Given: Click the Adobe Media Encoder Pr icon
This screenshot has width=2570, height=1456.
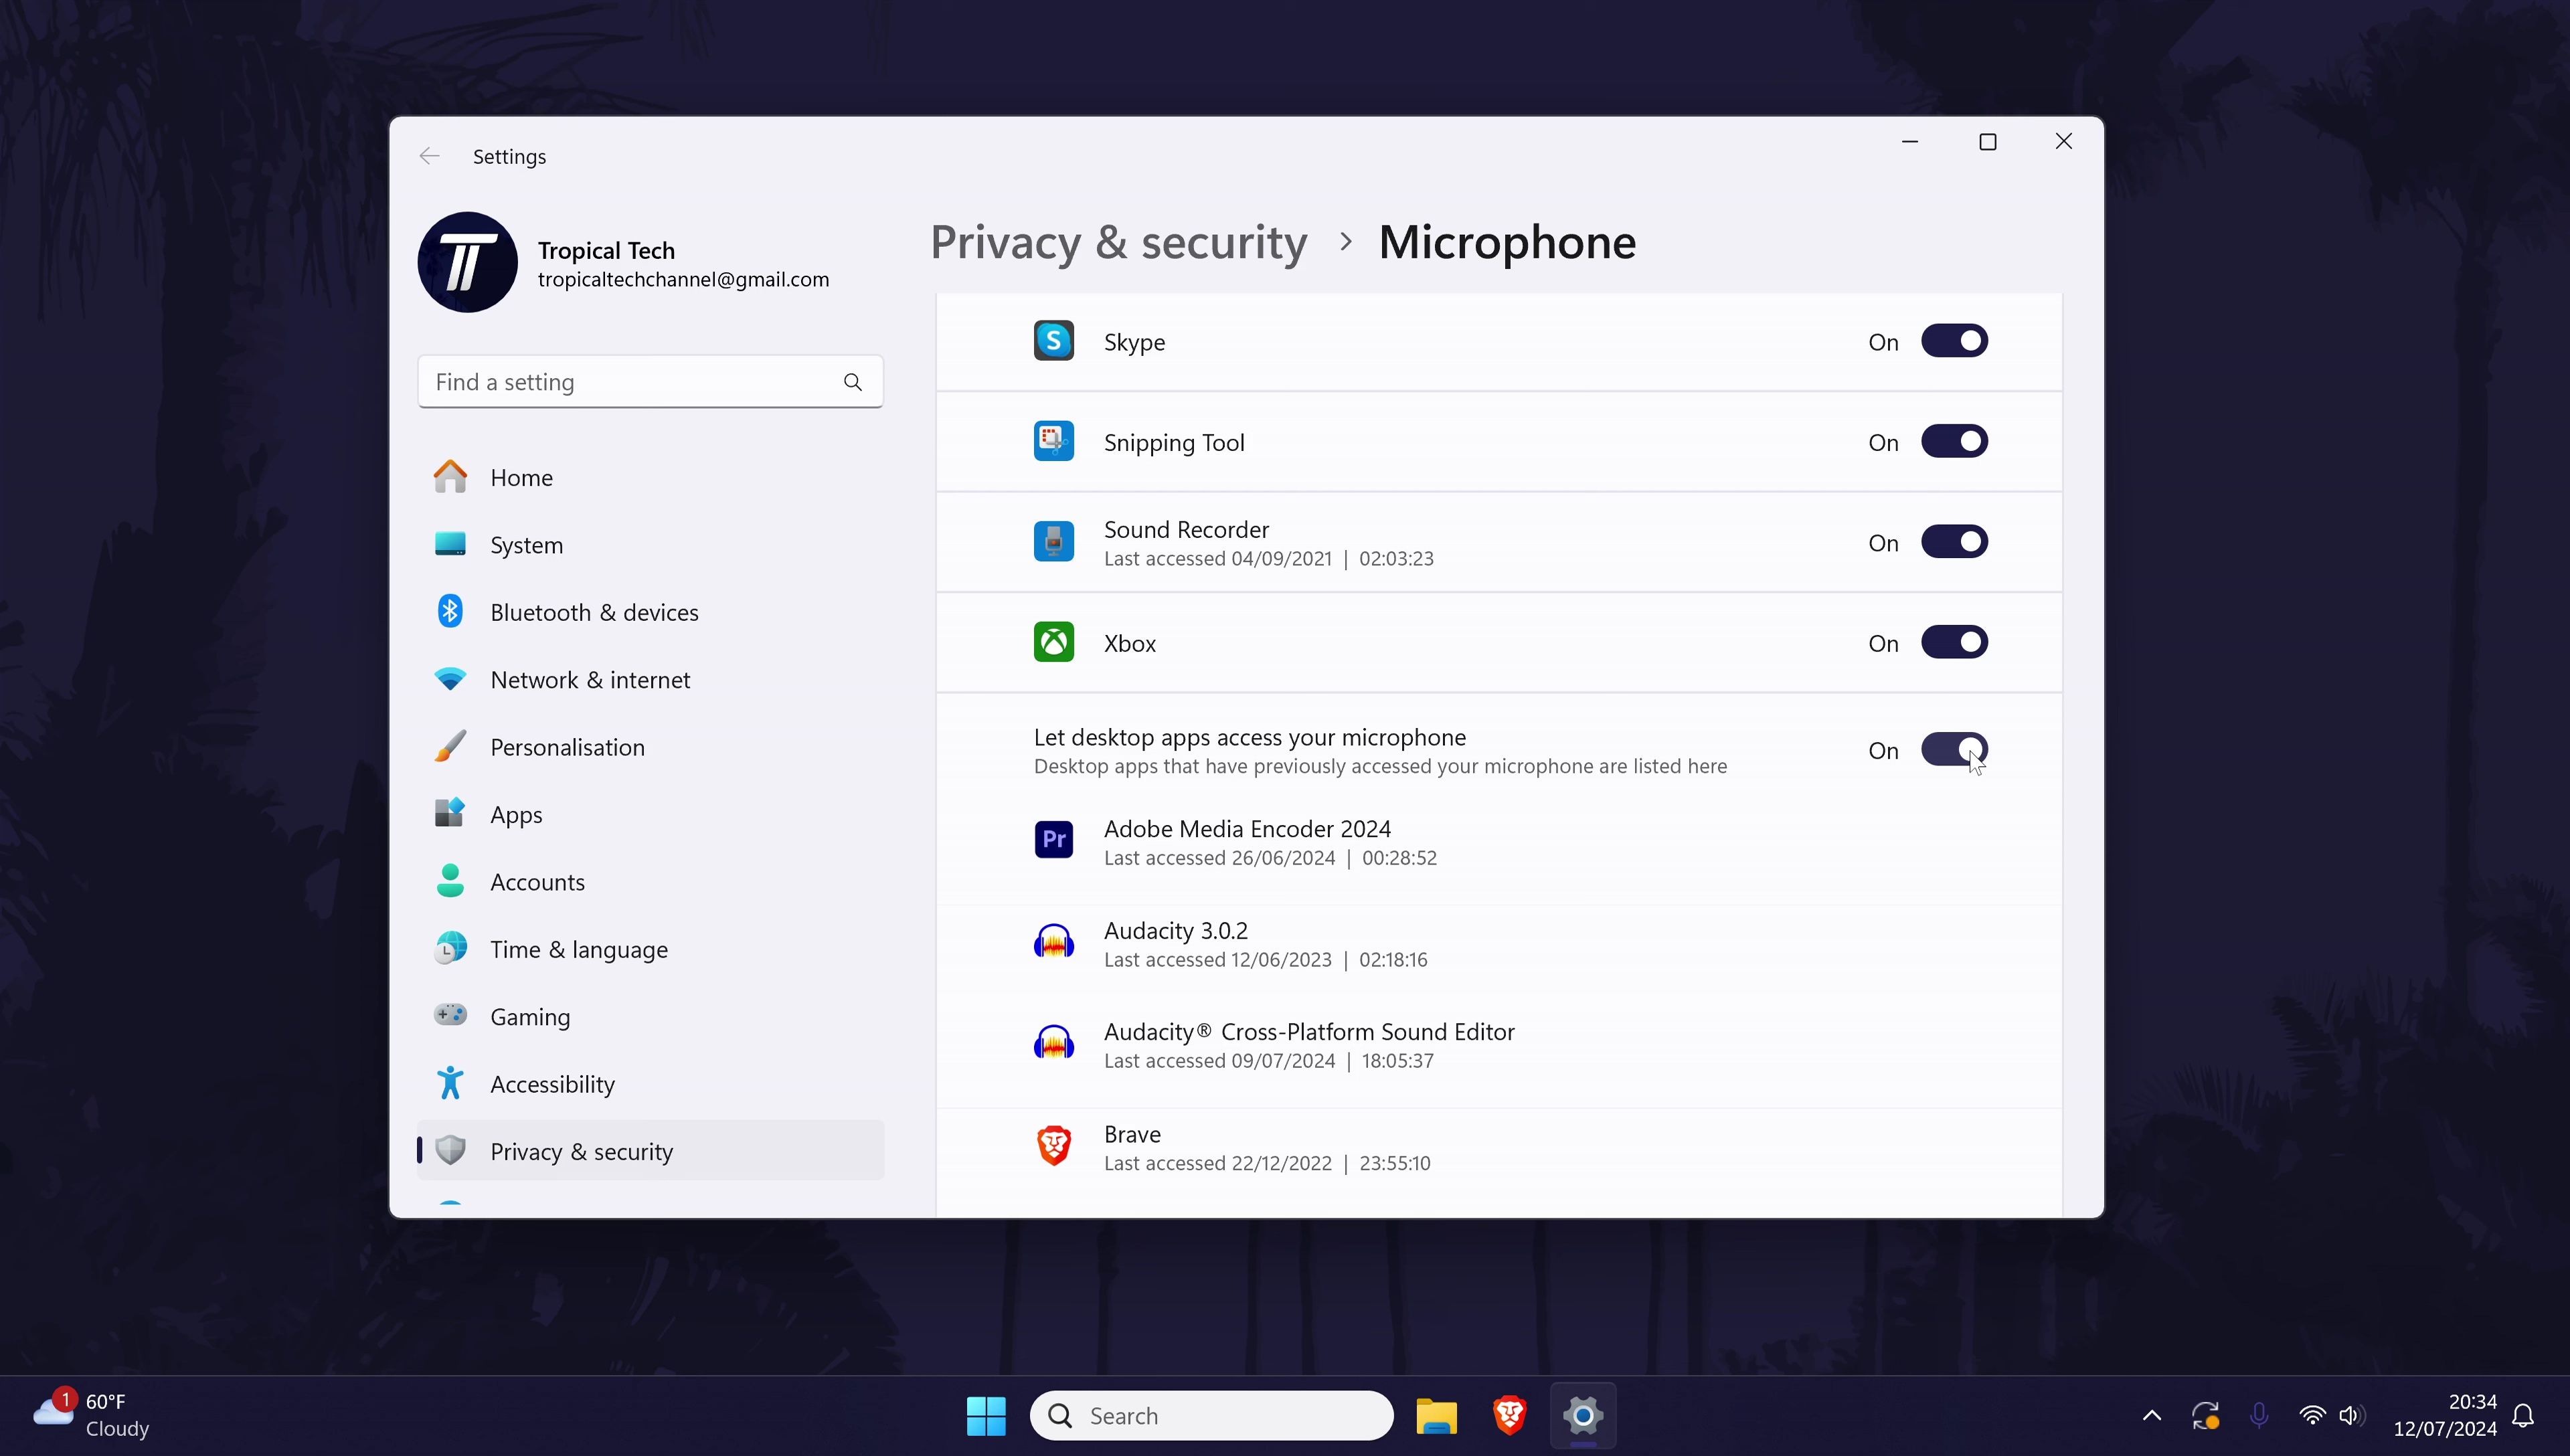Looking at the screenshot, I should click(1053, 840).
